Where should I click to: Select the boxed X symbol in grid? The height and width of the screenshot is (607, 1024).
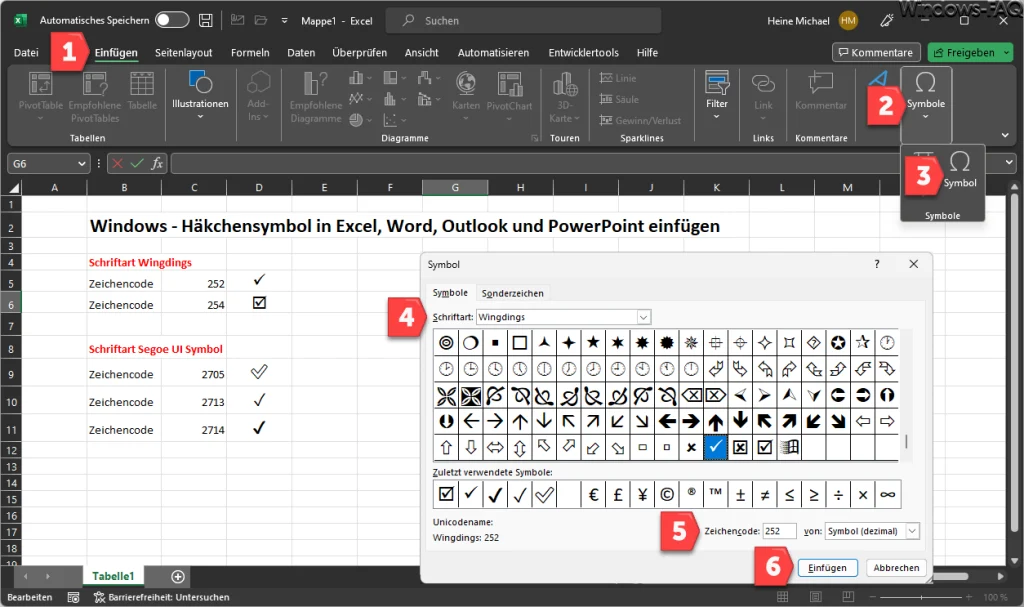pos(740,448)
